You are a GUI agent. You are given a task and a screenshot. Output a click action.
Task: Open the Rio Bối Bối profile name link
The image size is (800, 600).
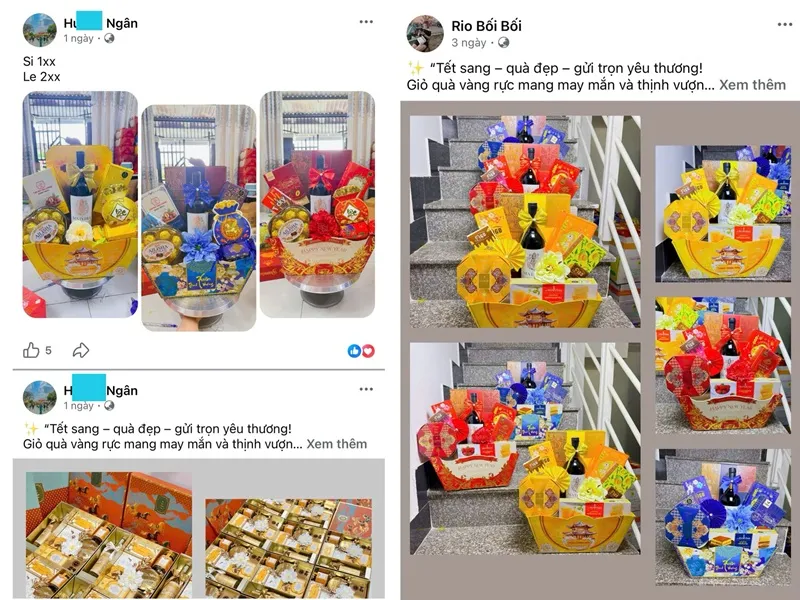486,26
